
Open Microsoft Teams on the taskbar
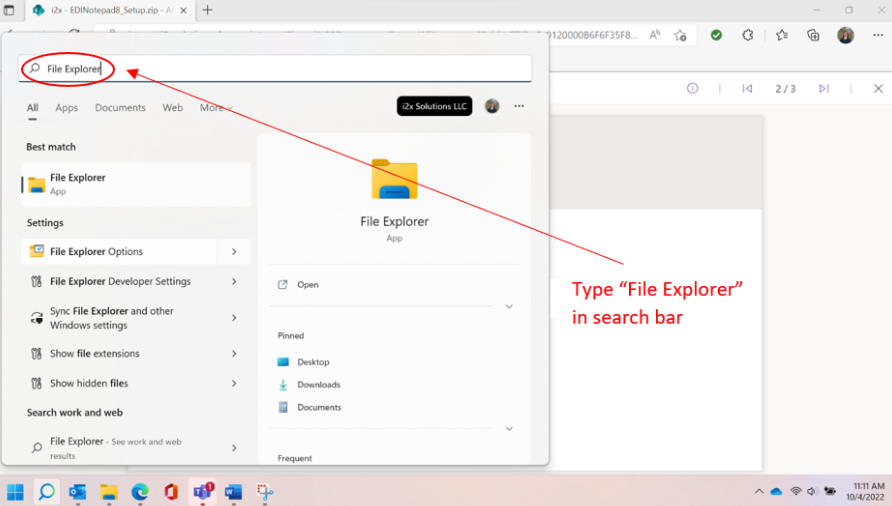tap(203, 491)
